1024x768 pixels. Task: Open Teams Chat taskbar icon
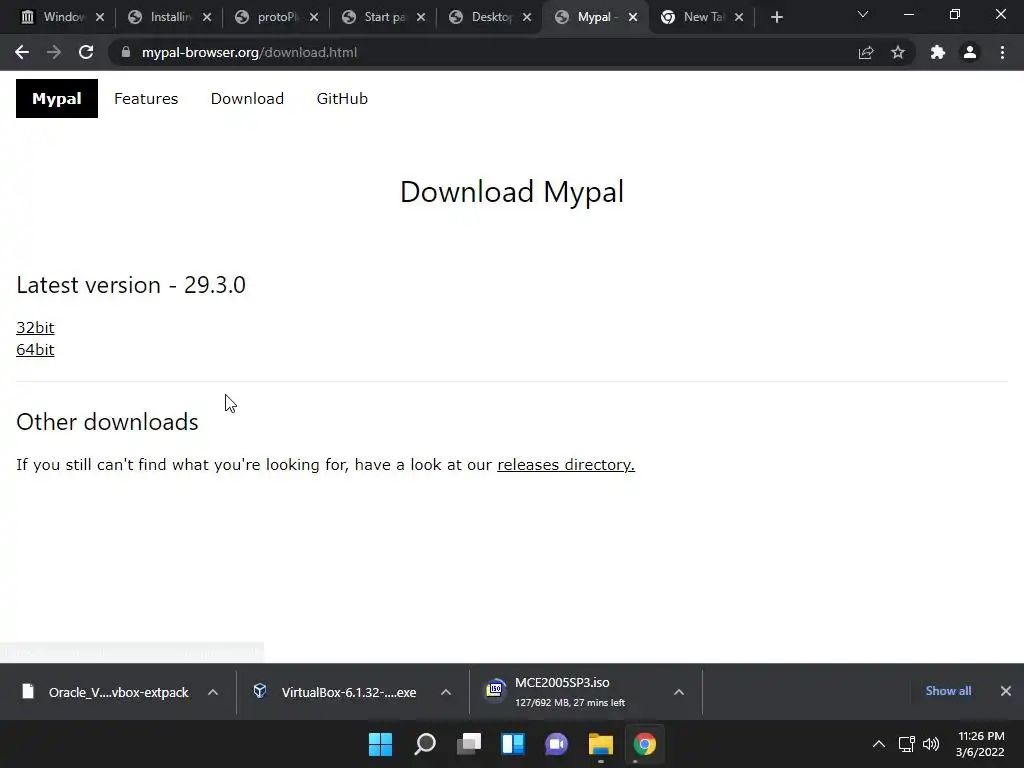pos(556,744)
